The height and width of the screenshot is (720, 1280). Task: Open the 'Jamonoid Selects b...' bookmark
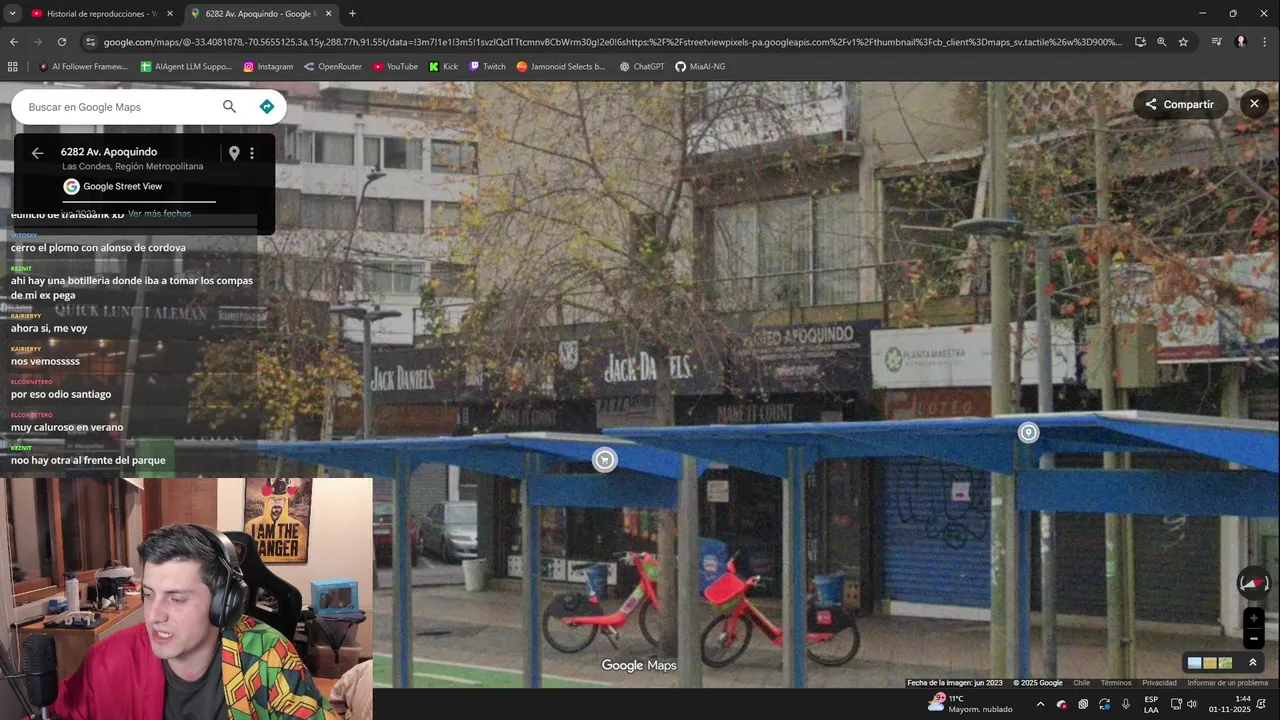(x=561, y=67)
